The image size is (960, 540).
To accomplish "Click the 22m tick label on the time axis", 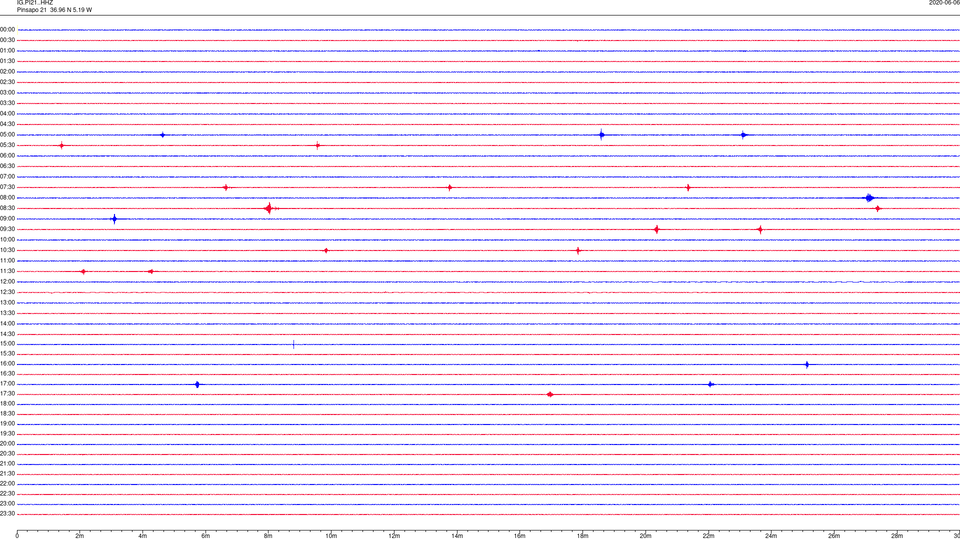I will [x=708, y=536].
